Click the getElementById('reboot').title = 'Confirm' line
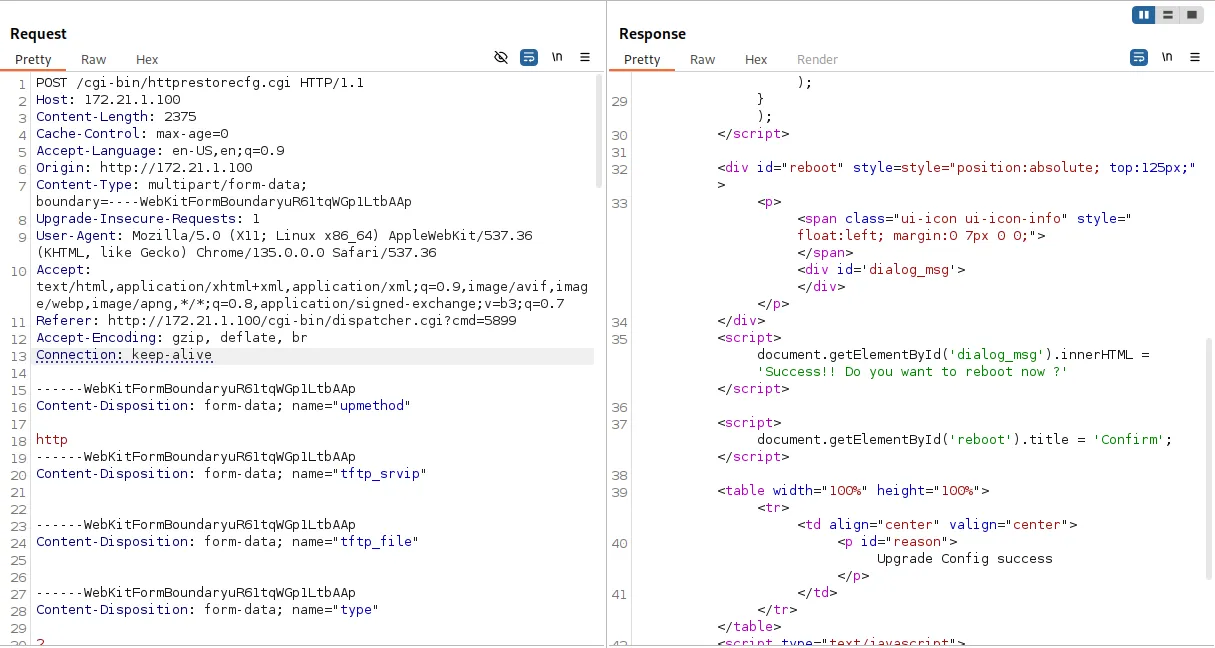1215x648 pixels. (965, 440)
